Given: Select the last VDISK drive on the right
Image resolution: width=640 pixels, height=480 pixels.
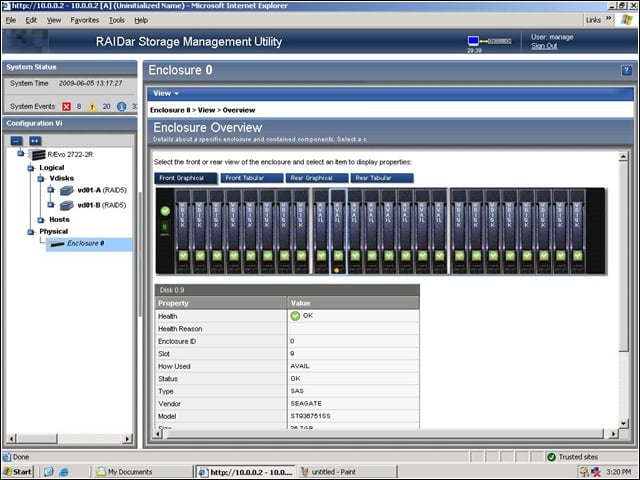Looking at the screenshot, I should (x=577, y=231).
